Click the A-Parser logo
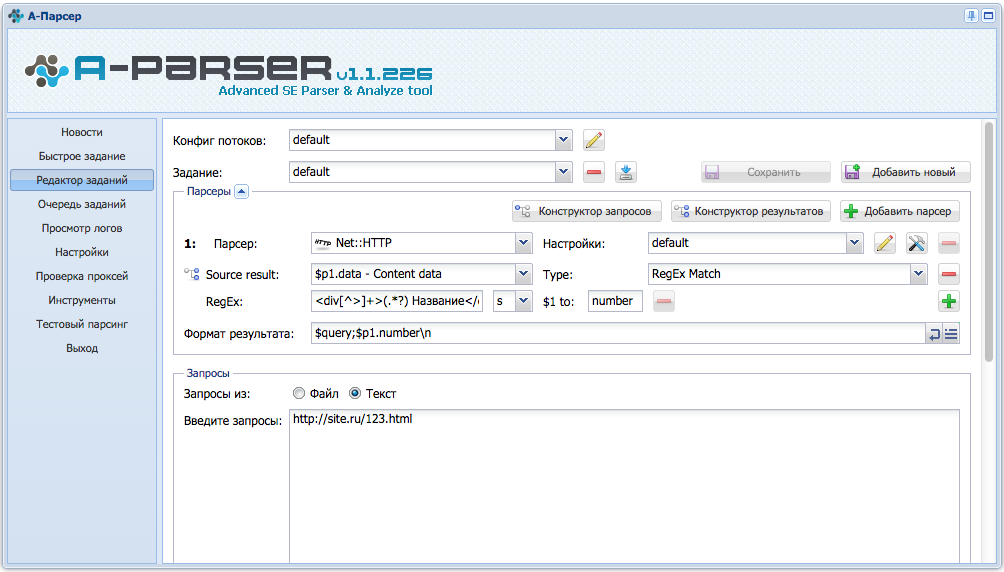 [229, 74]
